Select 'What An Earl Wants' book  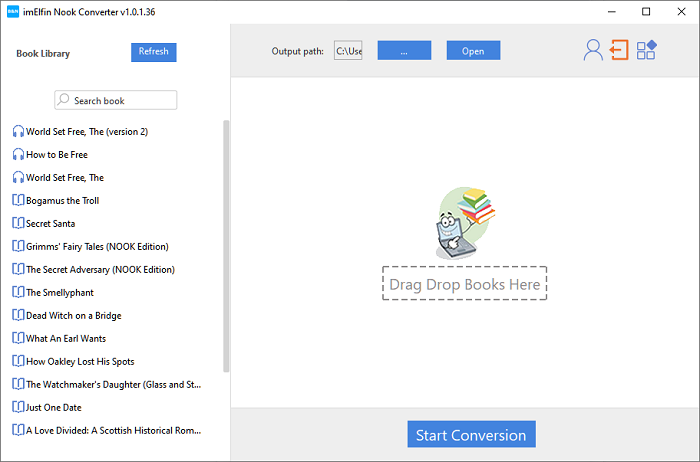(66, 338)
